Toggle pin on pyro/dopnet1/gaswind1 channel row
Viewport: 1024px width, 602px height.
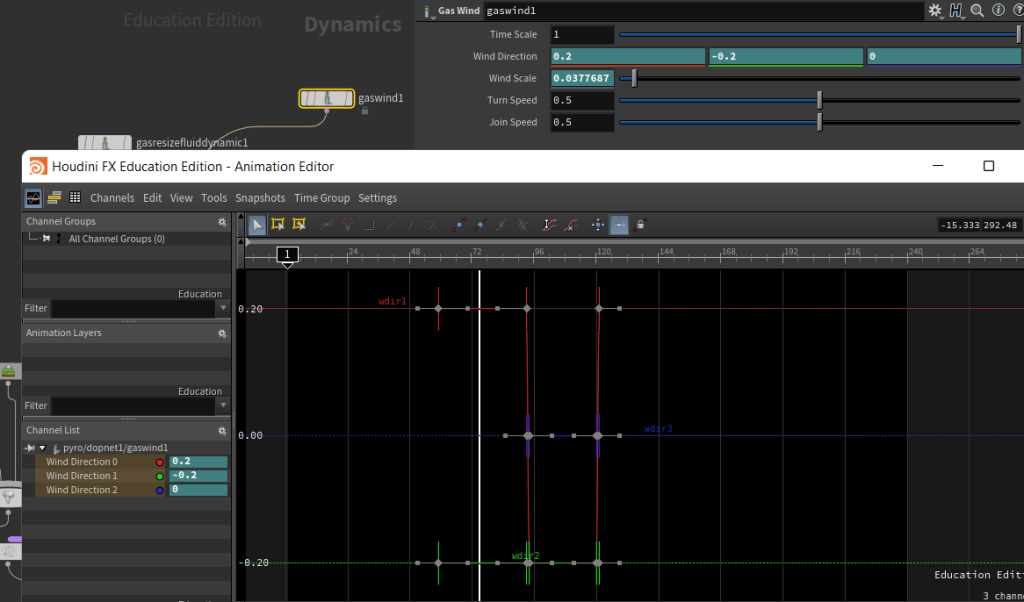[30, 448]
